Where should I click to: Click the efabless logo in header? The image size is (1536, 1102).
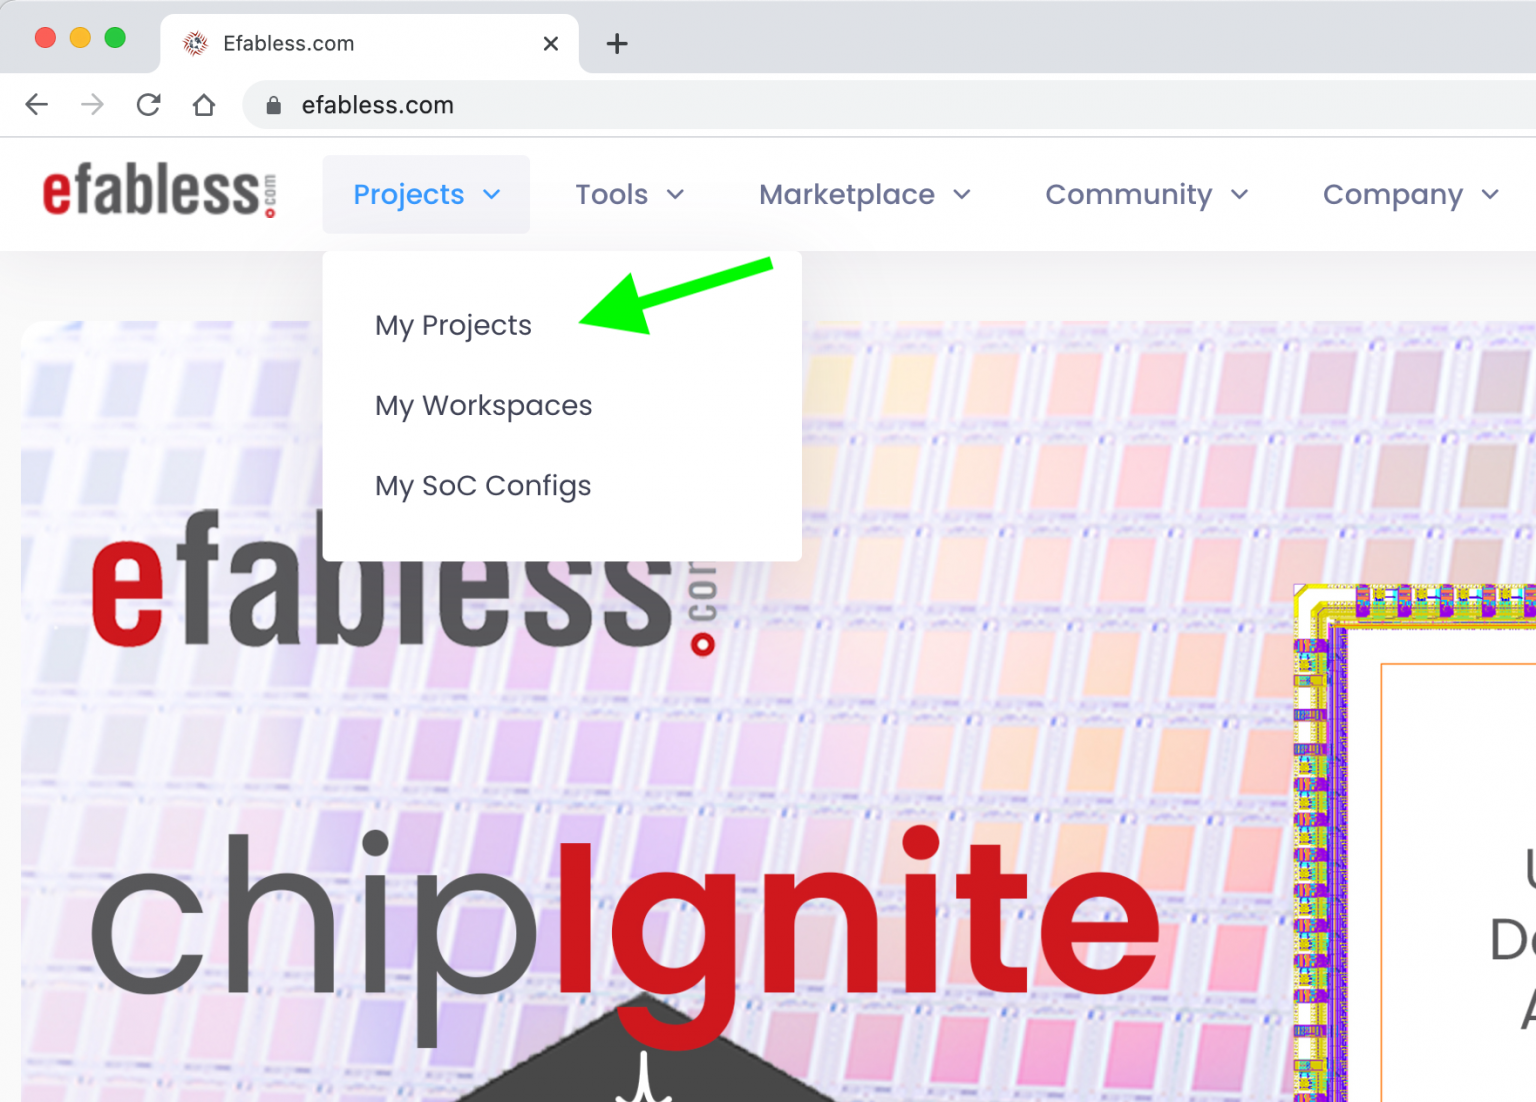[160, 191]
